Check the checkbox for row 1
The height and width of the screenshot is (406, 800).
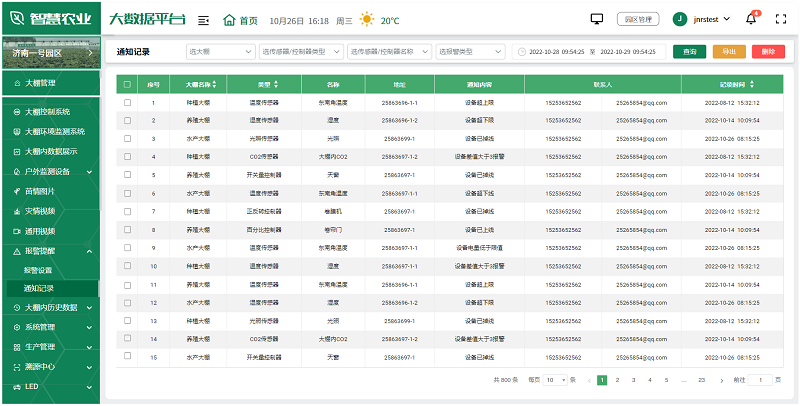(127, 102)
